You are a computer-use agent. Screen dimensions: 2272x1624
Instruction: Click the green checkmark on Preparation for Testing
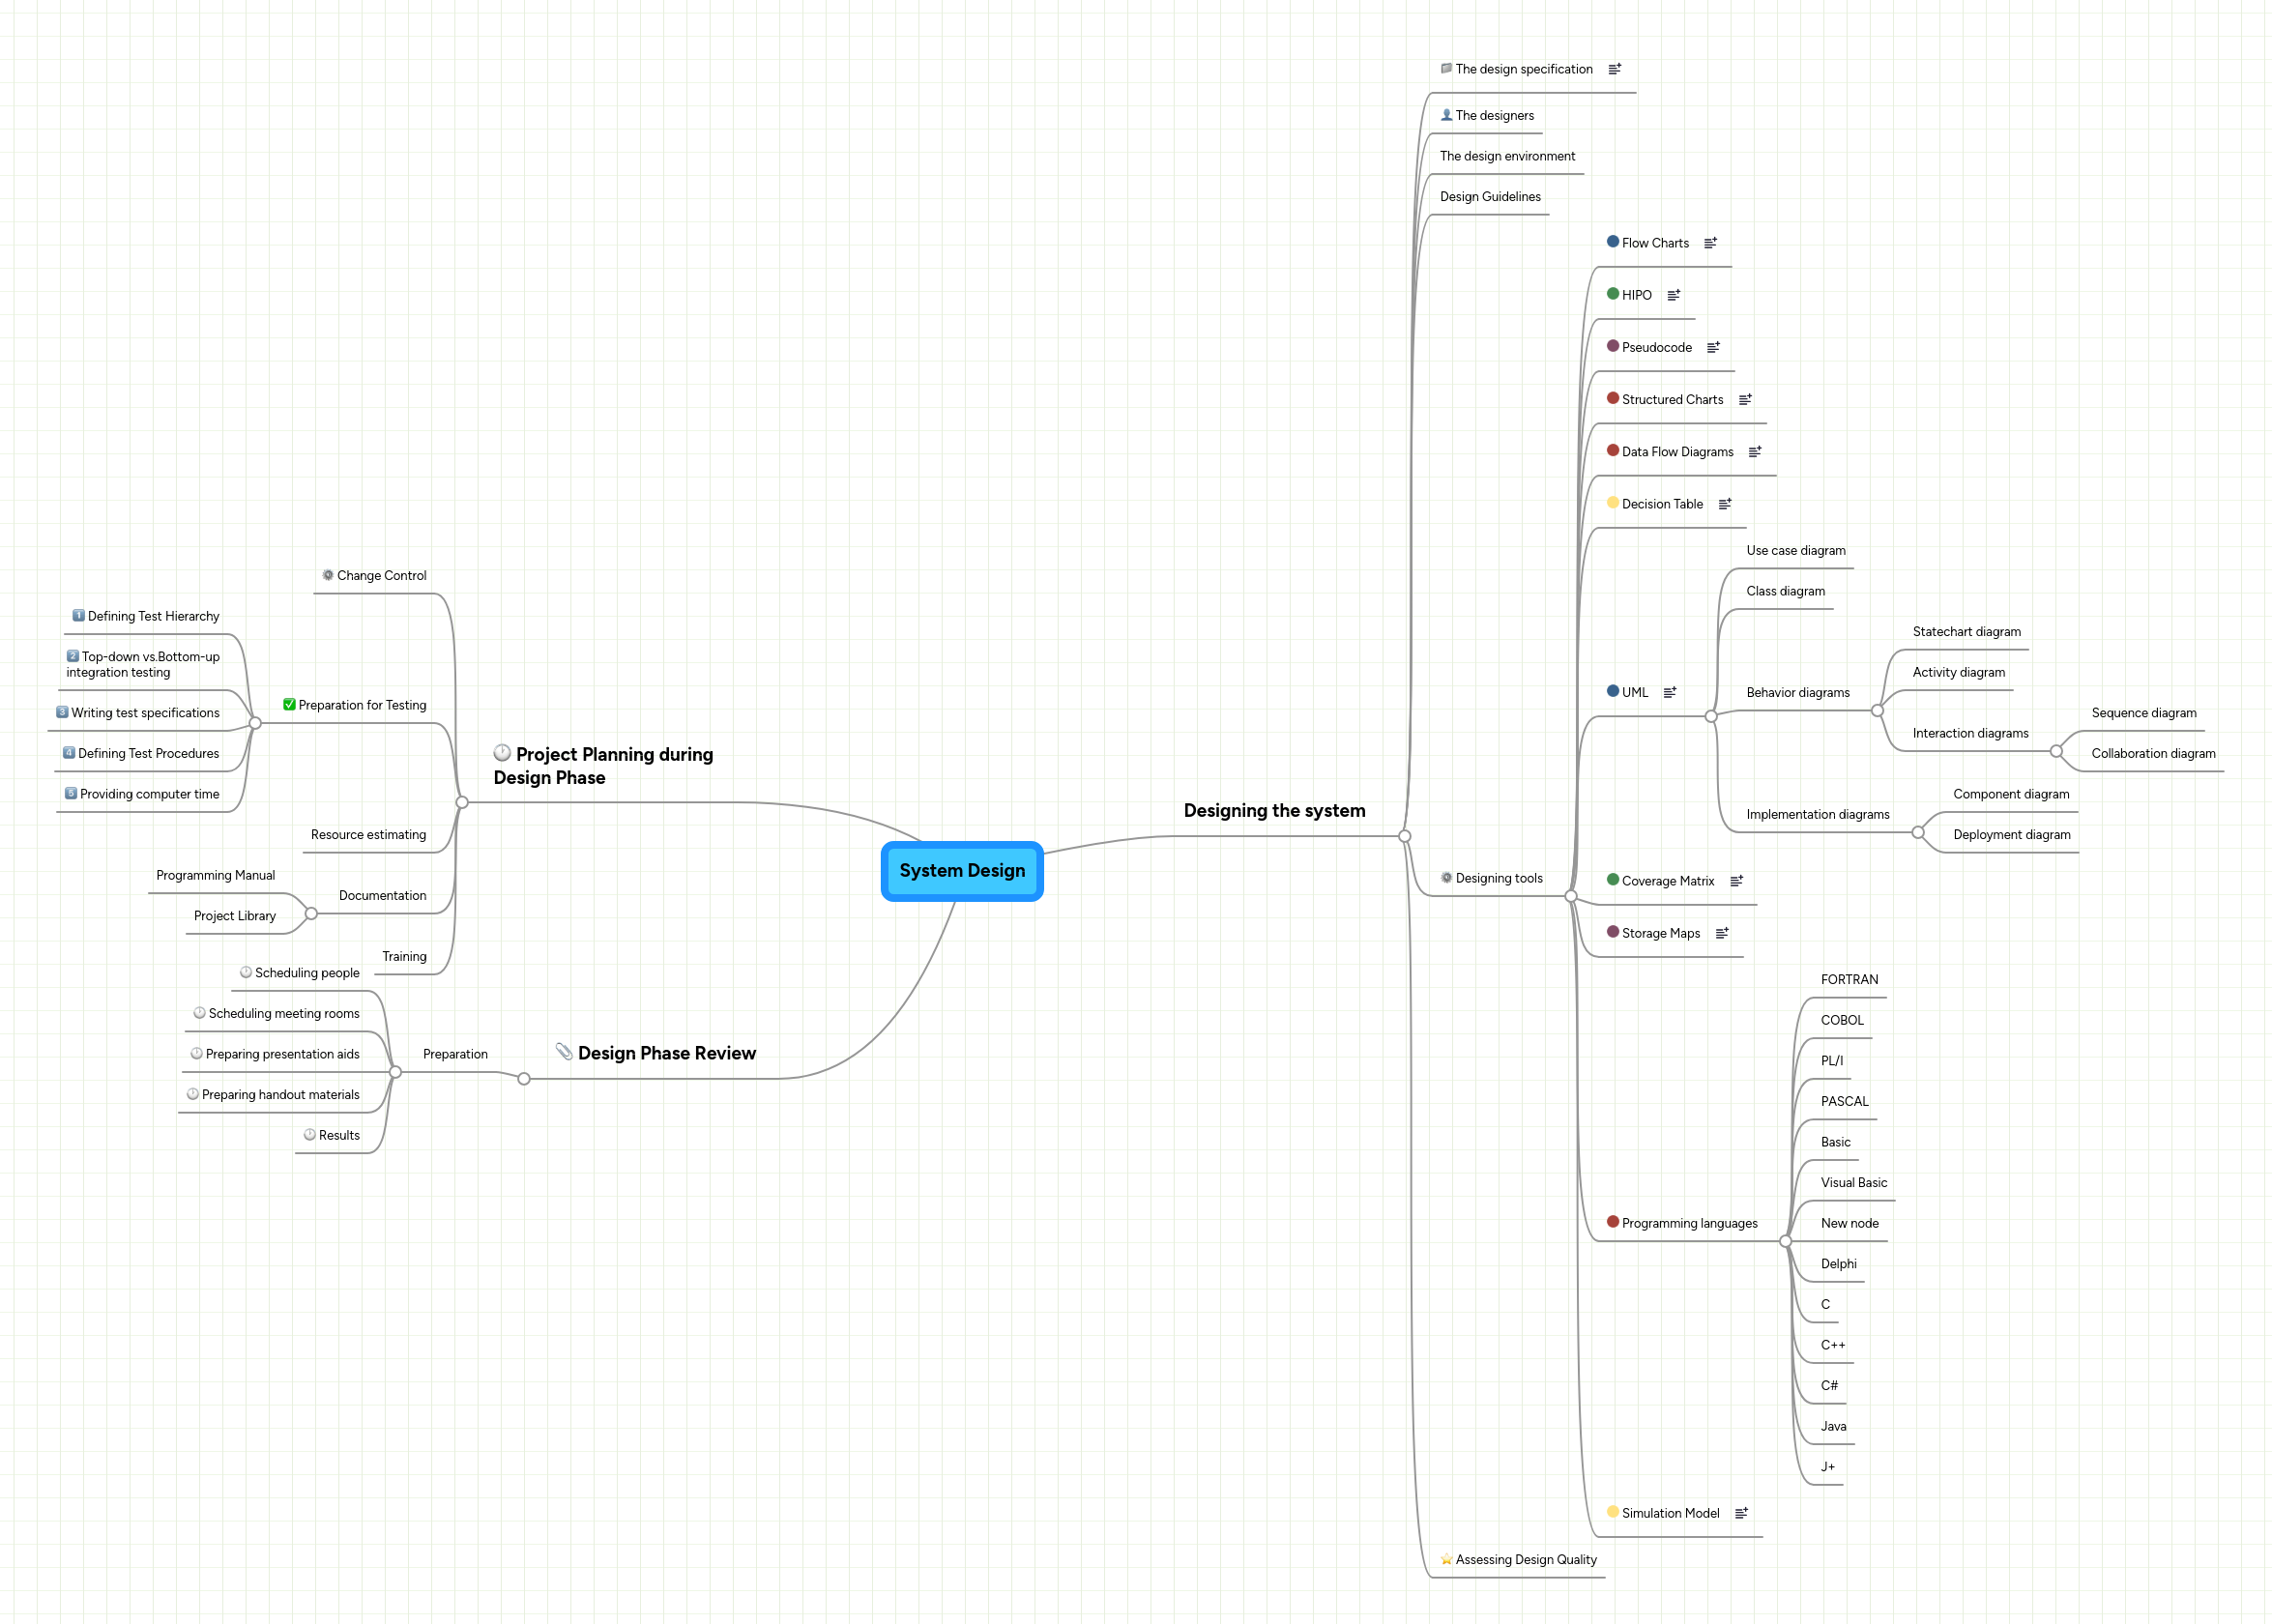coord(290,704)
